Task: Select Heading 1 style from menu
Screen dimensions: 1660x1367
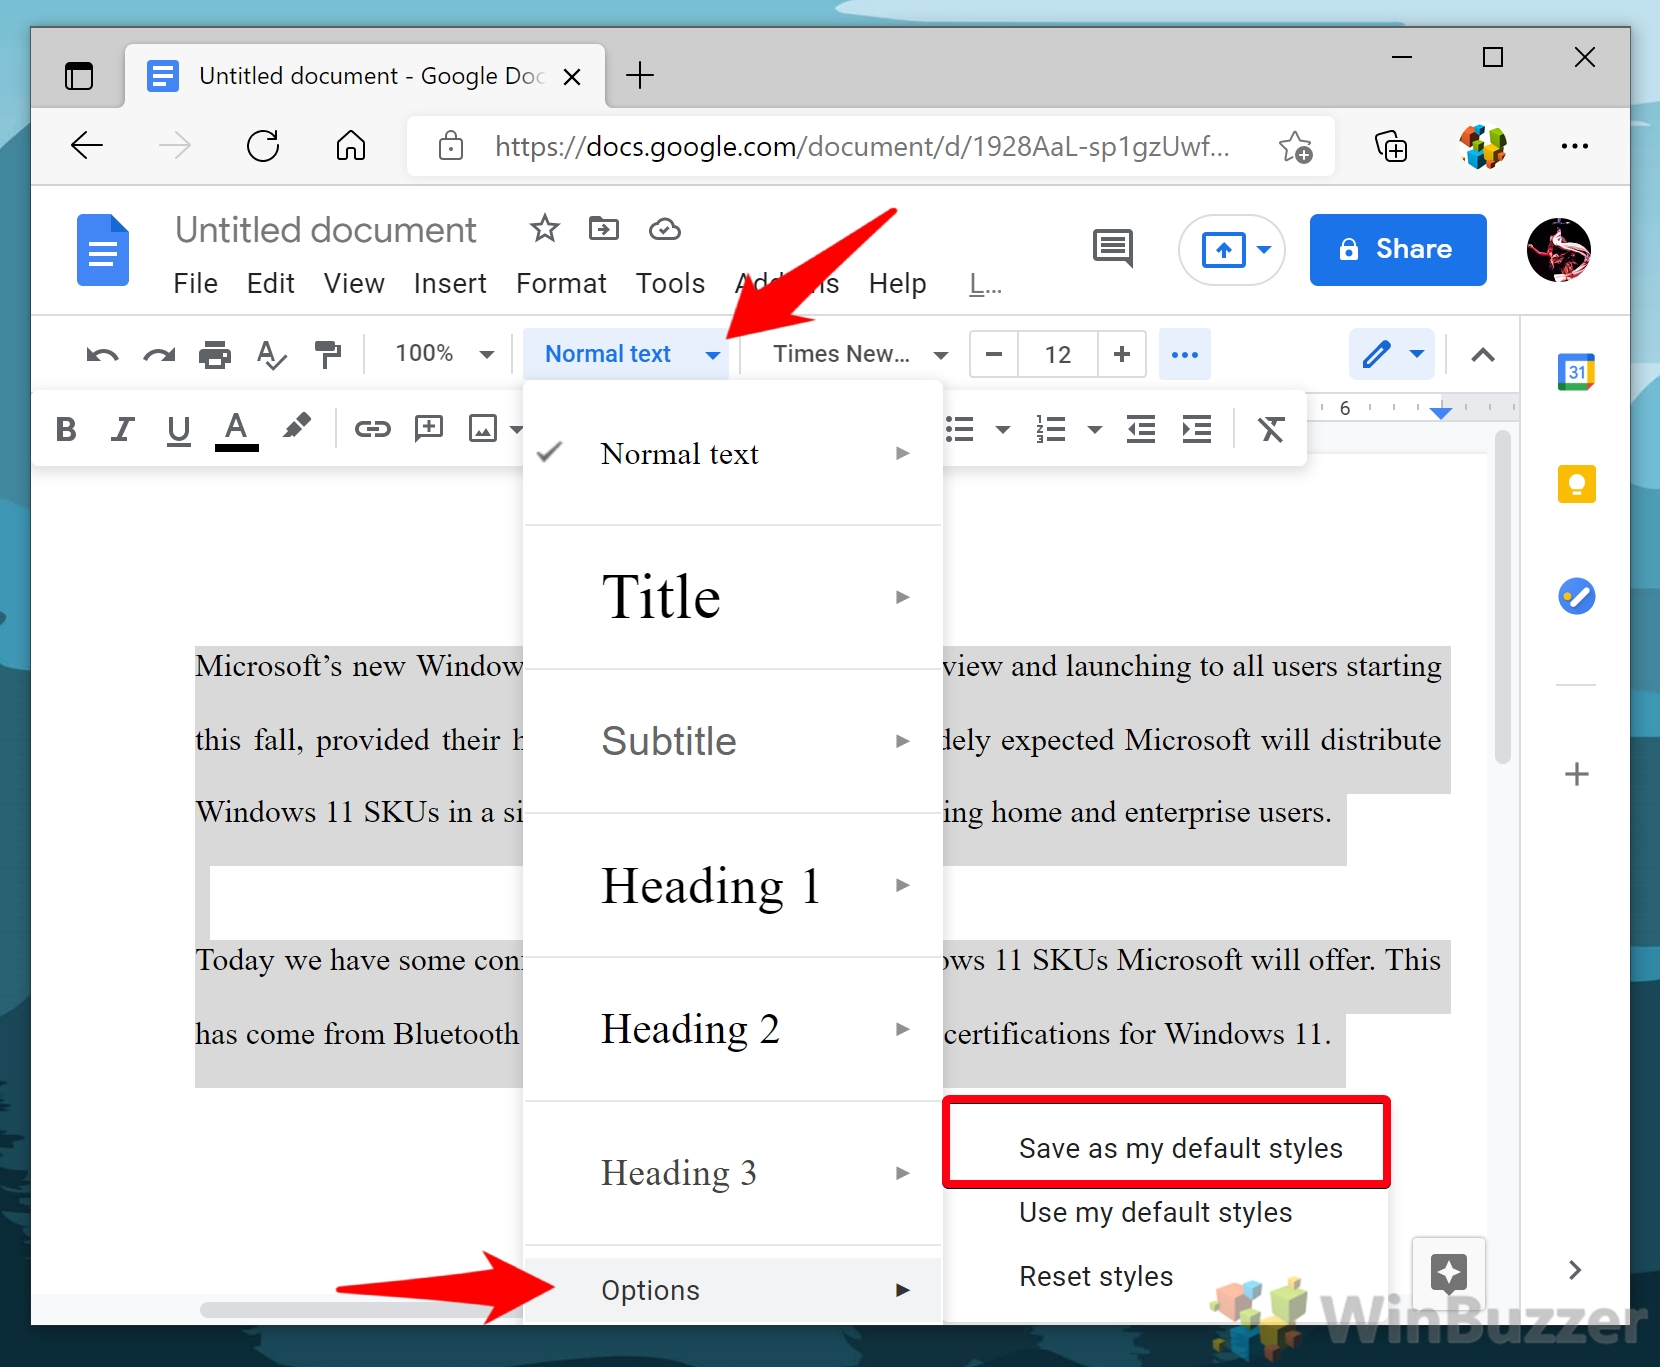Action: 711,886
